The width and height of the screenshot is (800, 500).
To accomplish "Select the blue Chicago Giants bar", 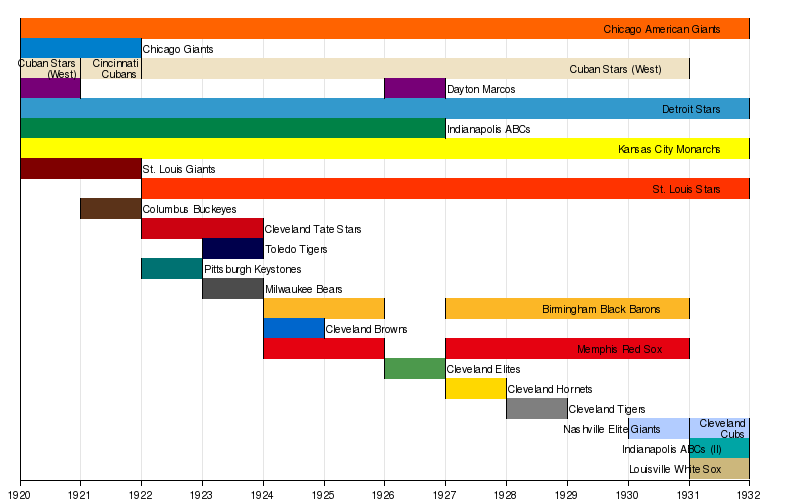I will (81, 48).
